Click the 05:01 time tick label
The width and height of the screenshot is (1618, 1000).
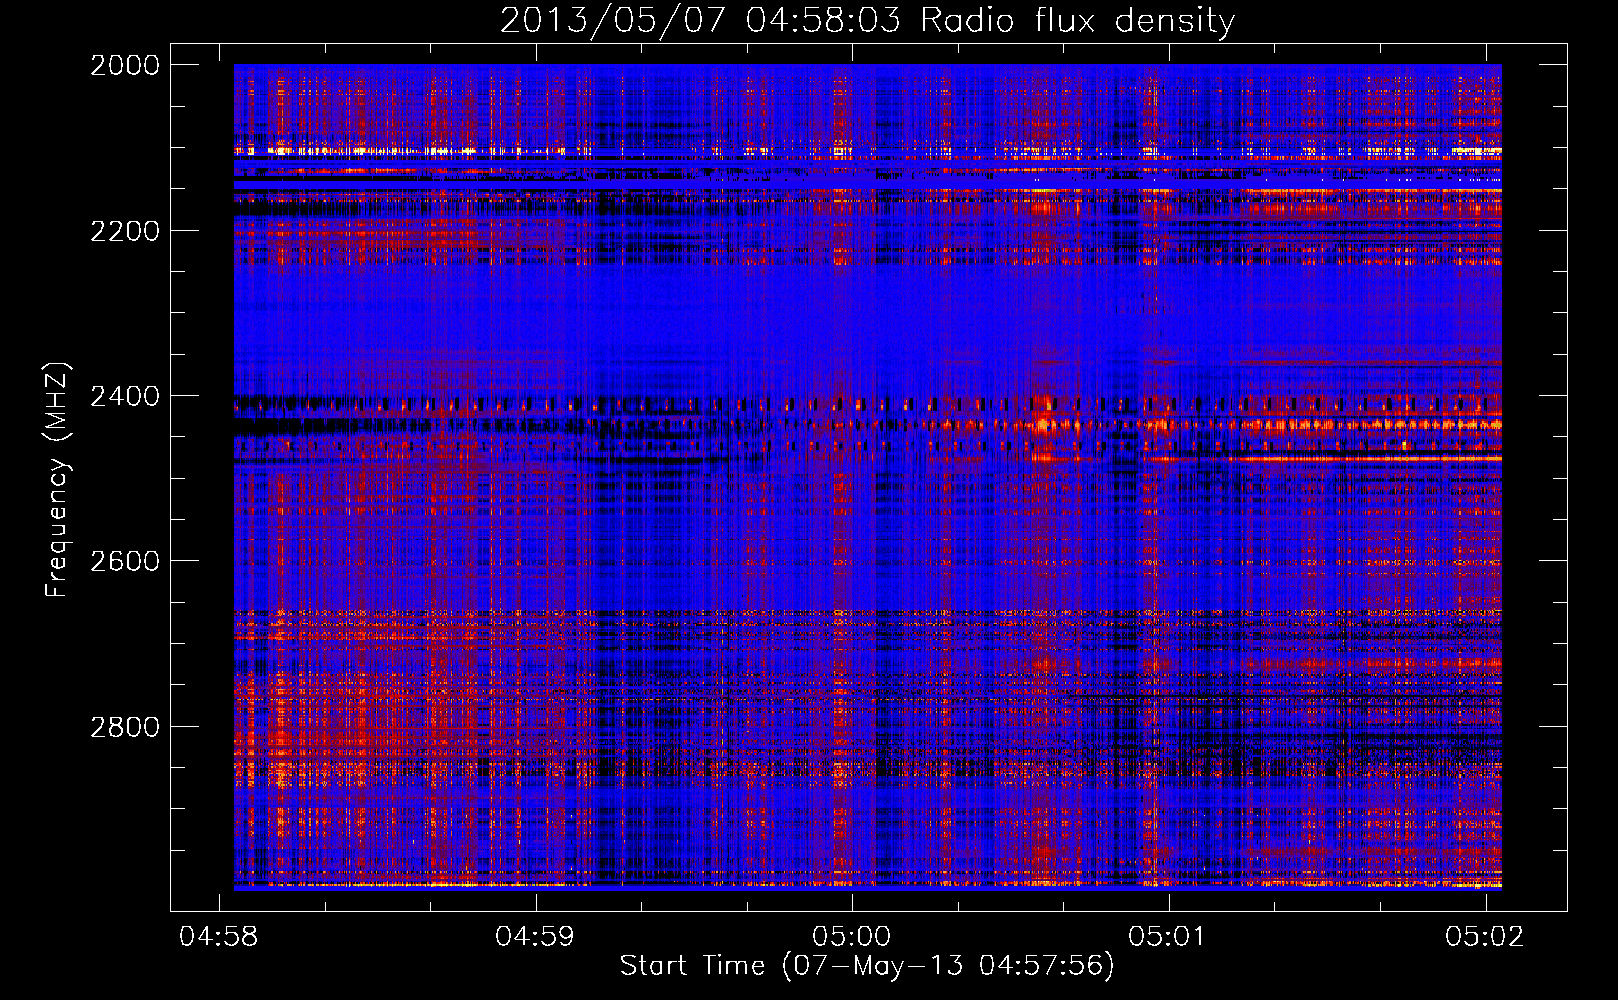(x=1168, y=936)
